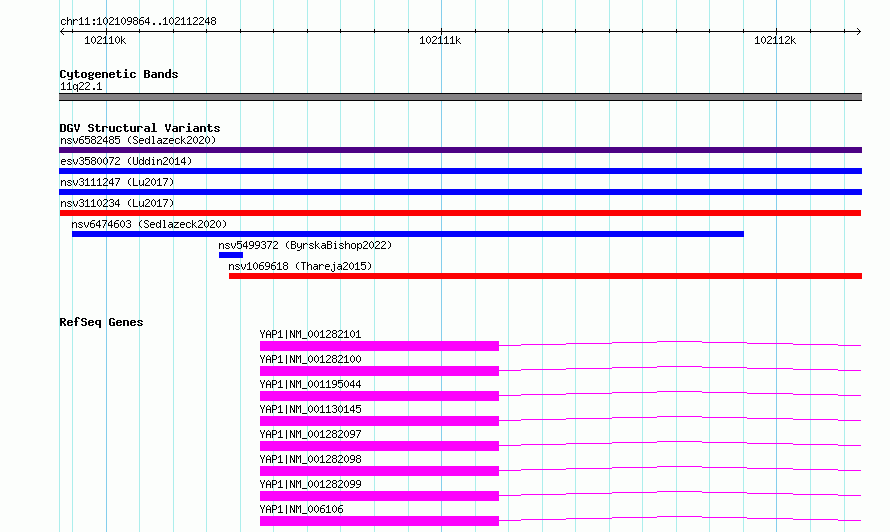890x532 pixels.
Task: Open the YAP1|NM_001282098 transcript label
Action: point(310,459)
